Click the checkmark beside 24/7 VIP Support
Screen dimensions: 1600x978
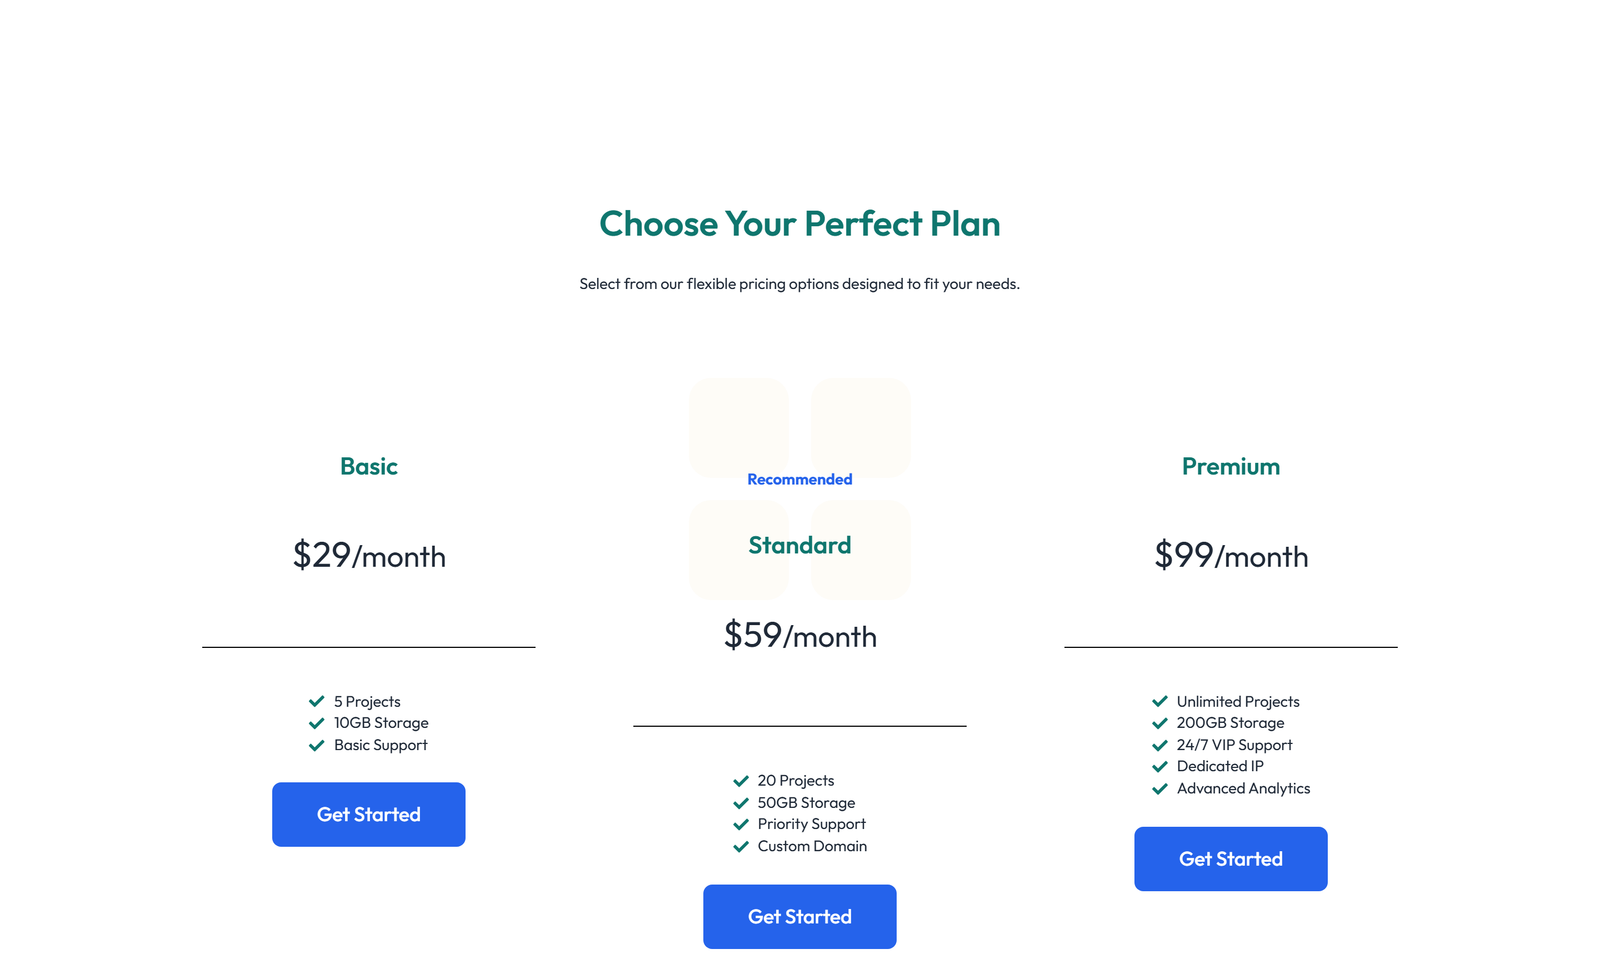click(1160, 745)
